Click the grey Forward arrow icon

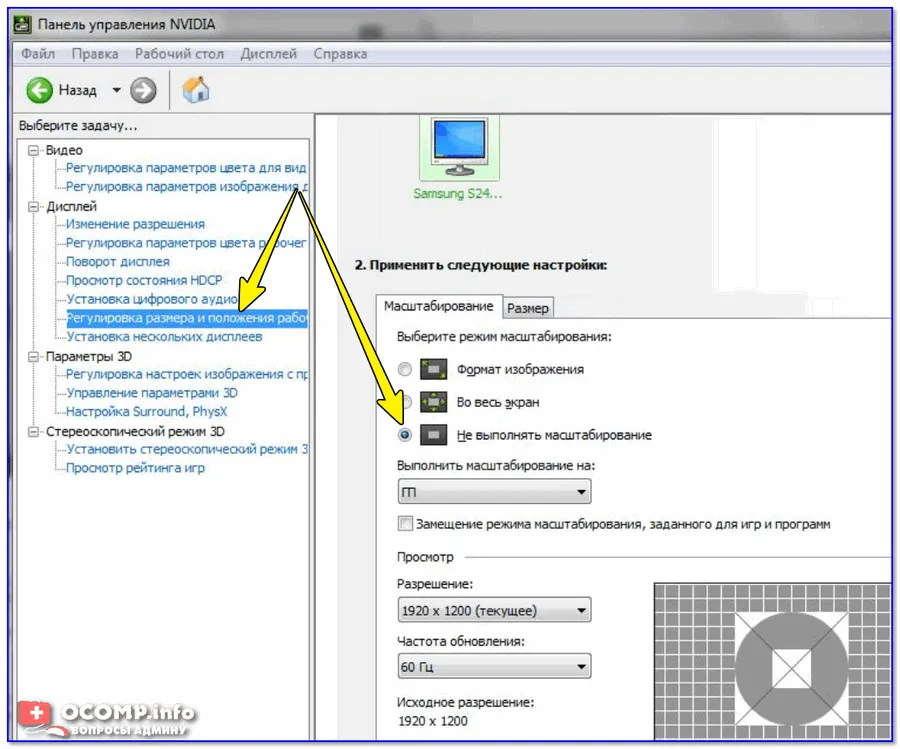pyautogui.click(x=143, y=90)
